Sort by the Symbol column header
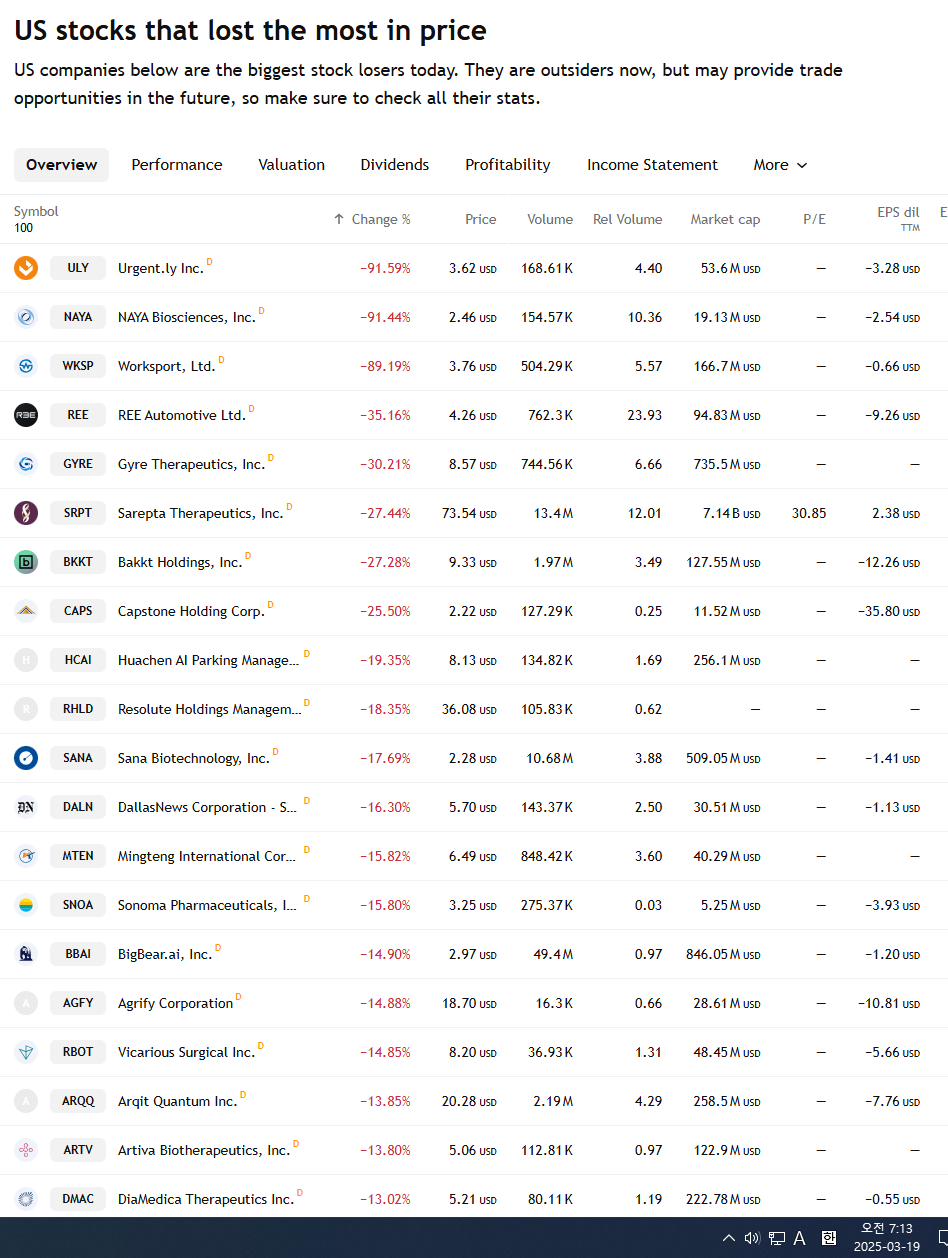The image size is (948, 1258). [x=36, y=211]
